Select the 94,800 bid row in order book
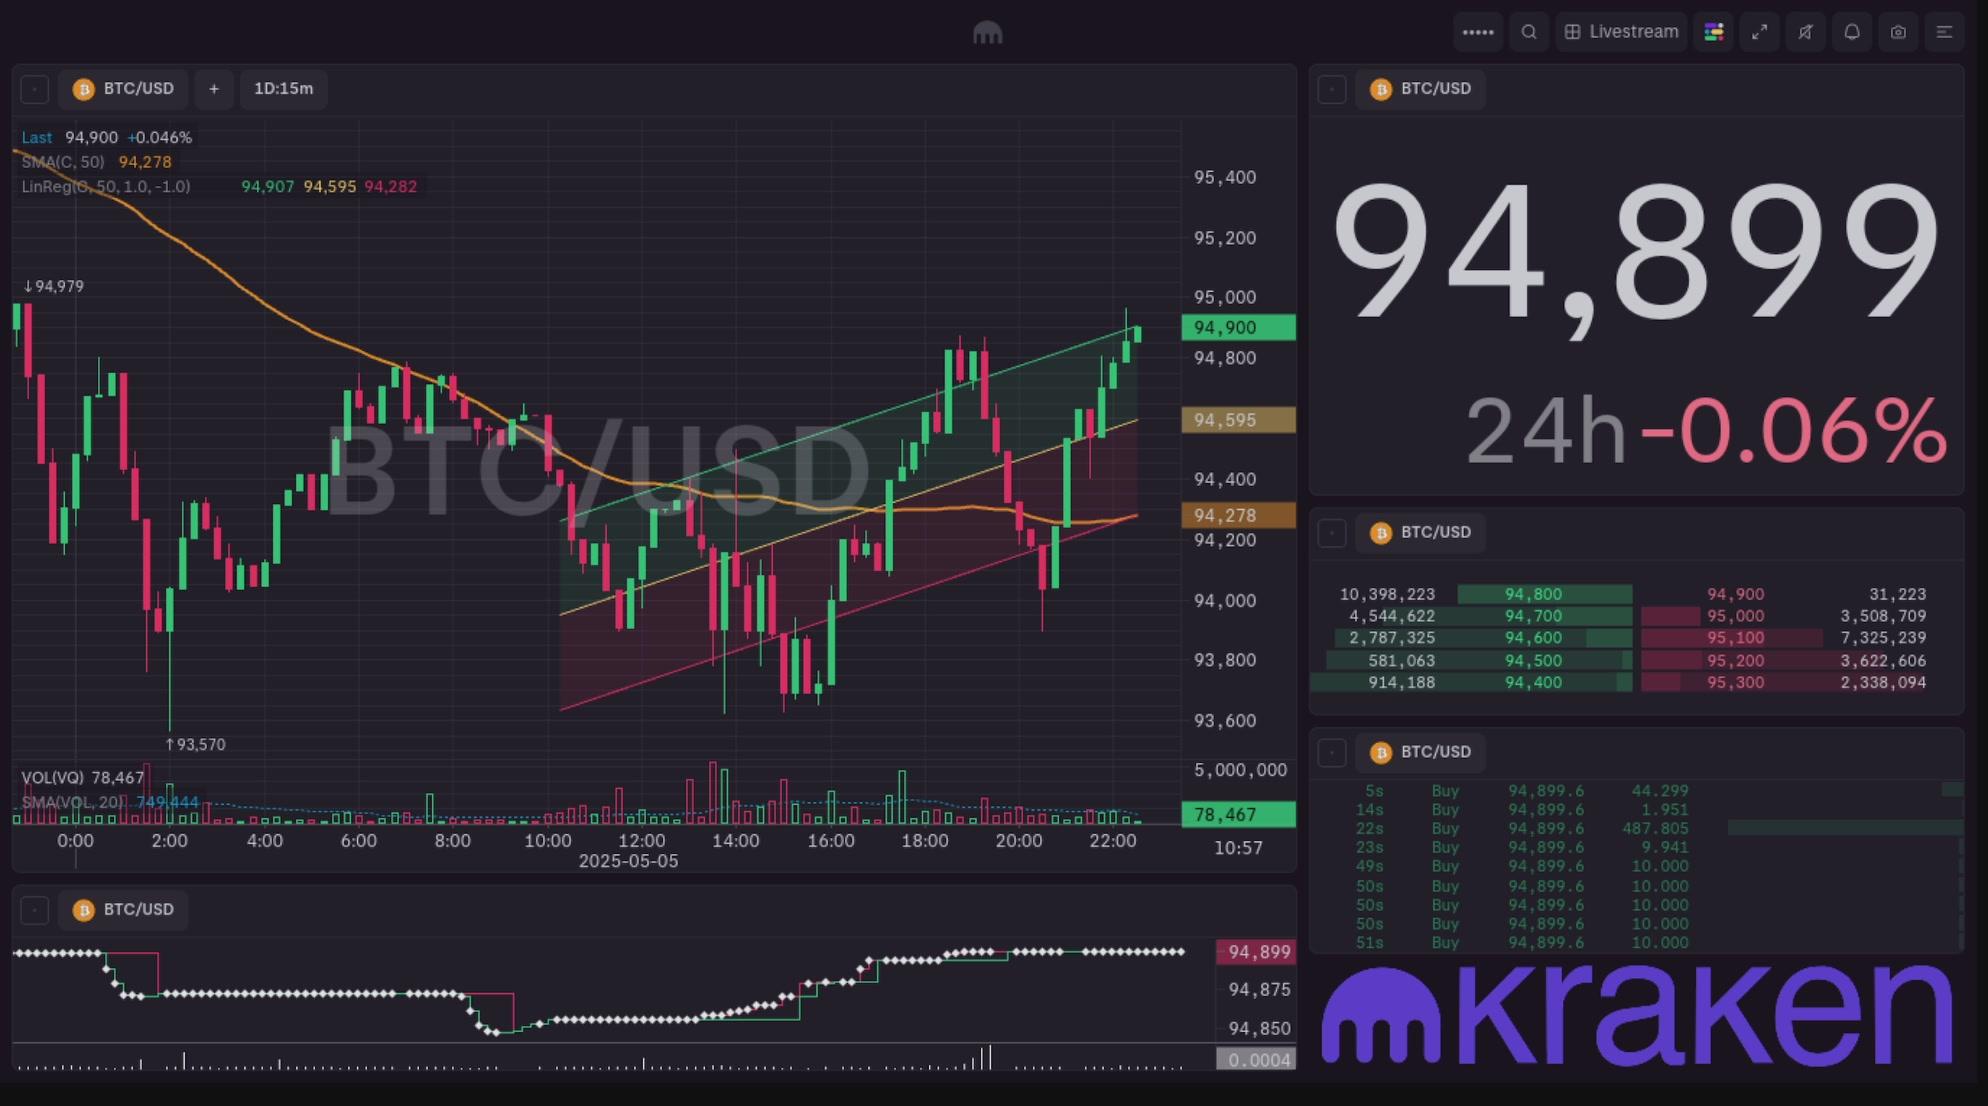This screenshot has height=1106, width=1988. pos(1471,594)
